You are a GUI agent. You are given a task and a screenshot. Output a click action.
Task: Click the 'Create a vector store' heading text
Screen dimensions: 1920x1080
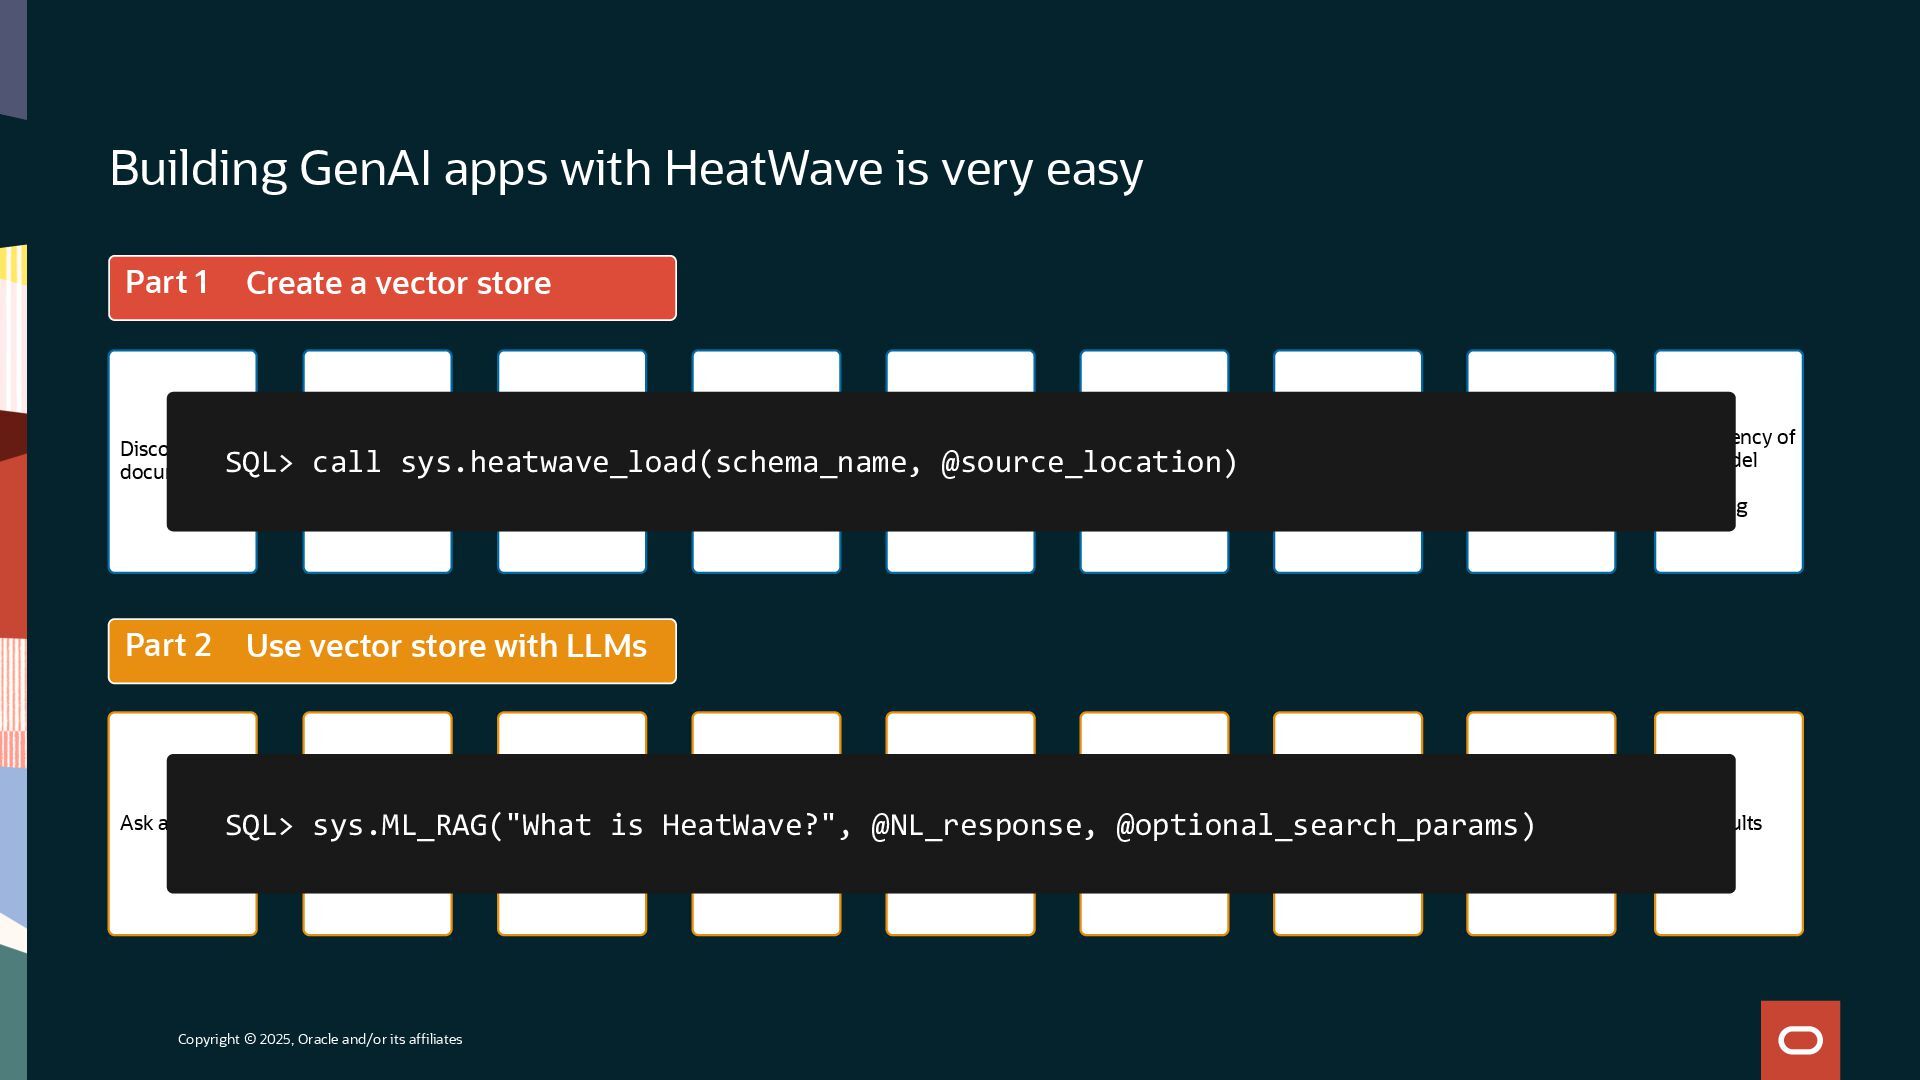398,284
